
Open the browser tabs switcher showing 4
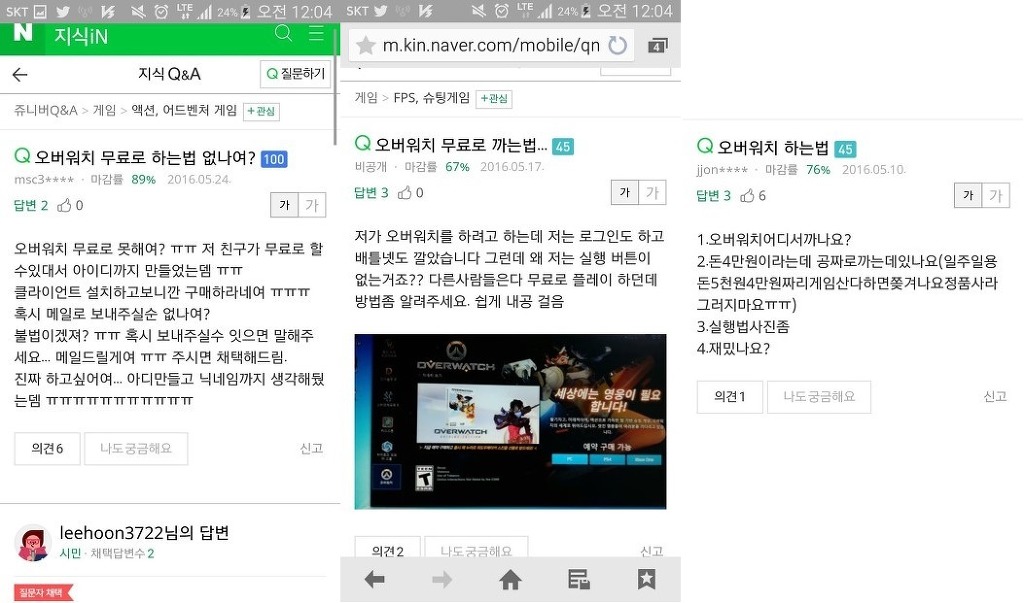[657, 46]
